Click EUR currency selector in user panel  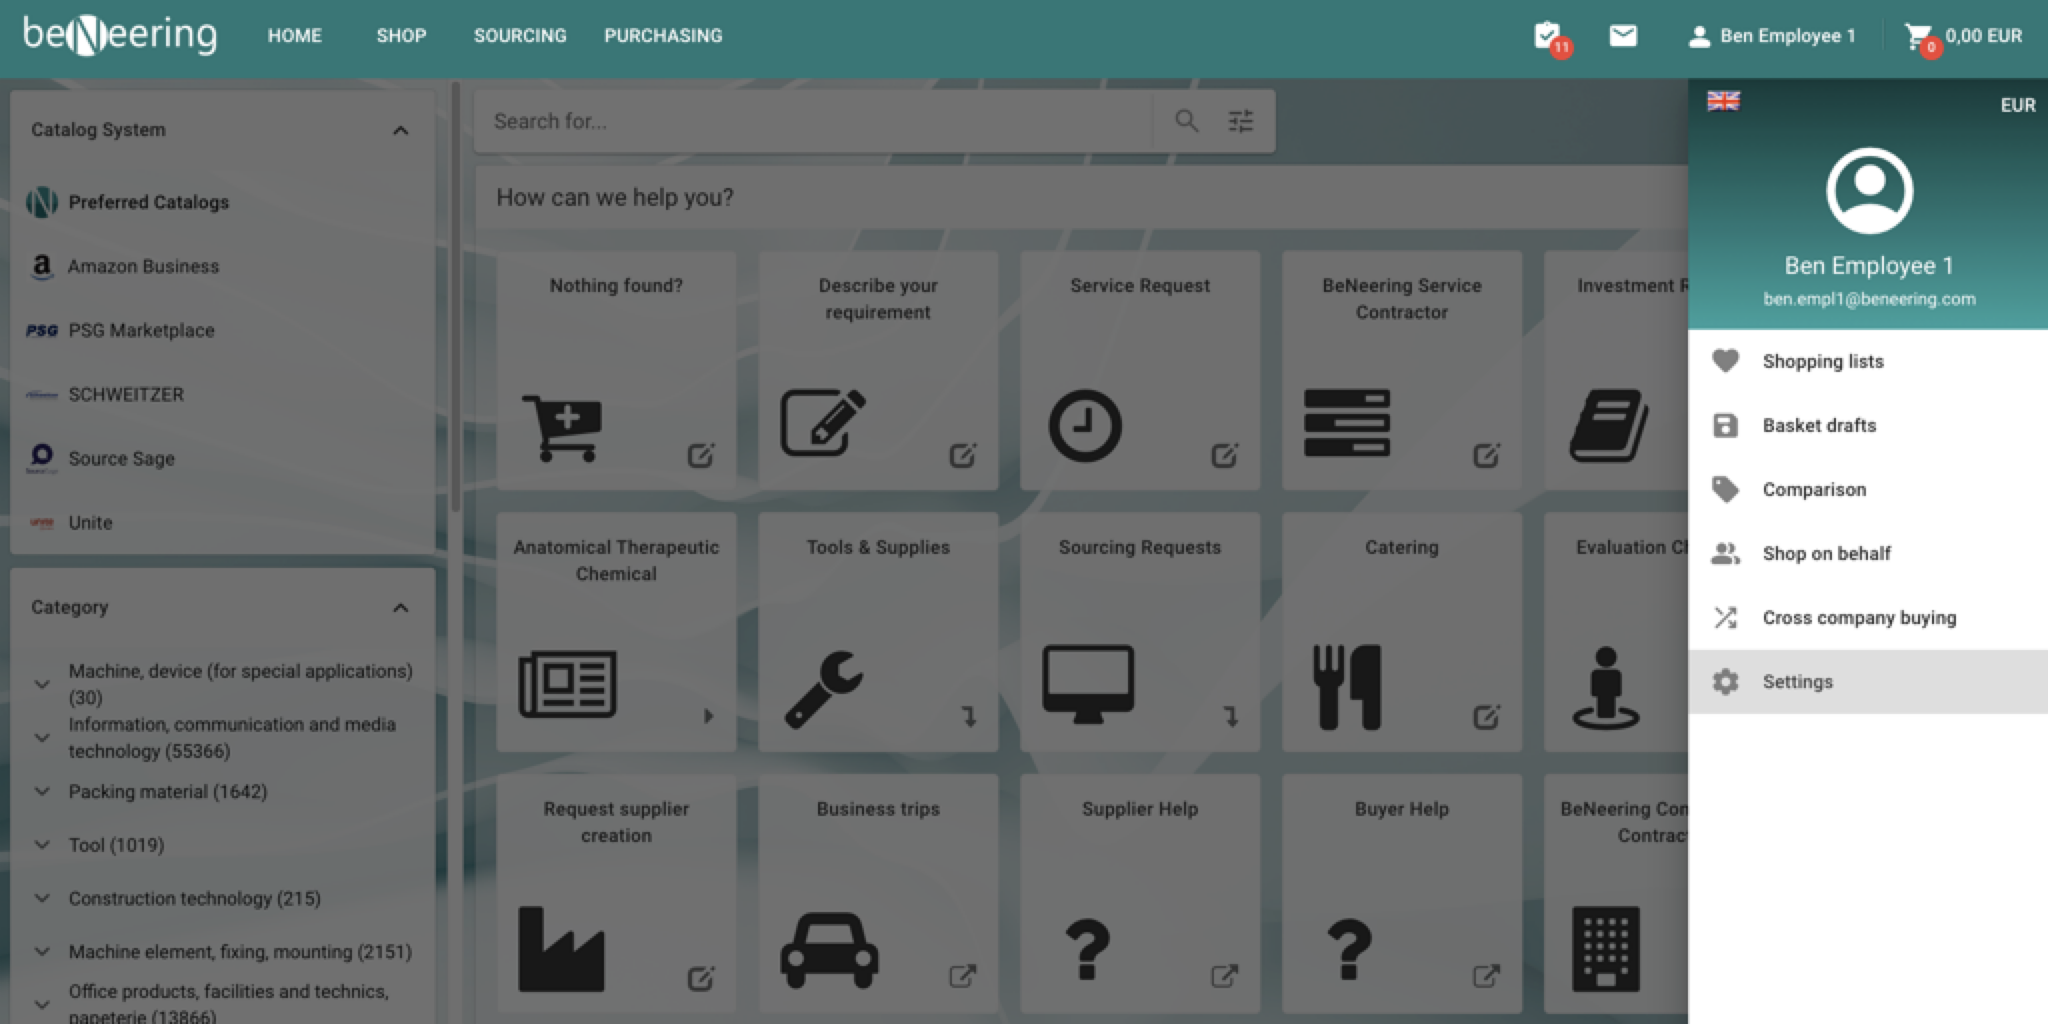(2016, 105)
